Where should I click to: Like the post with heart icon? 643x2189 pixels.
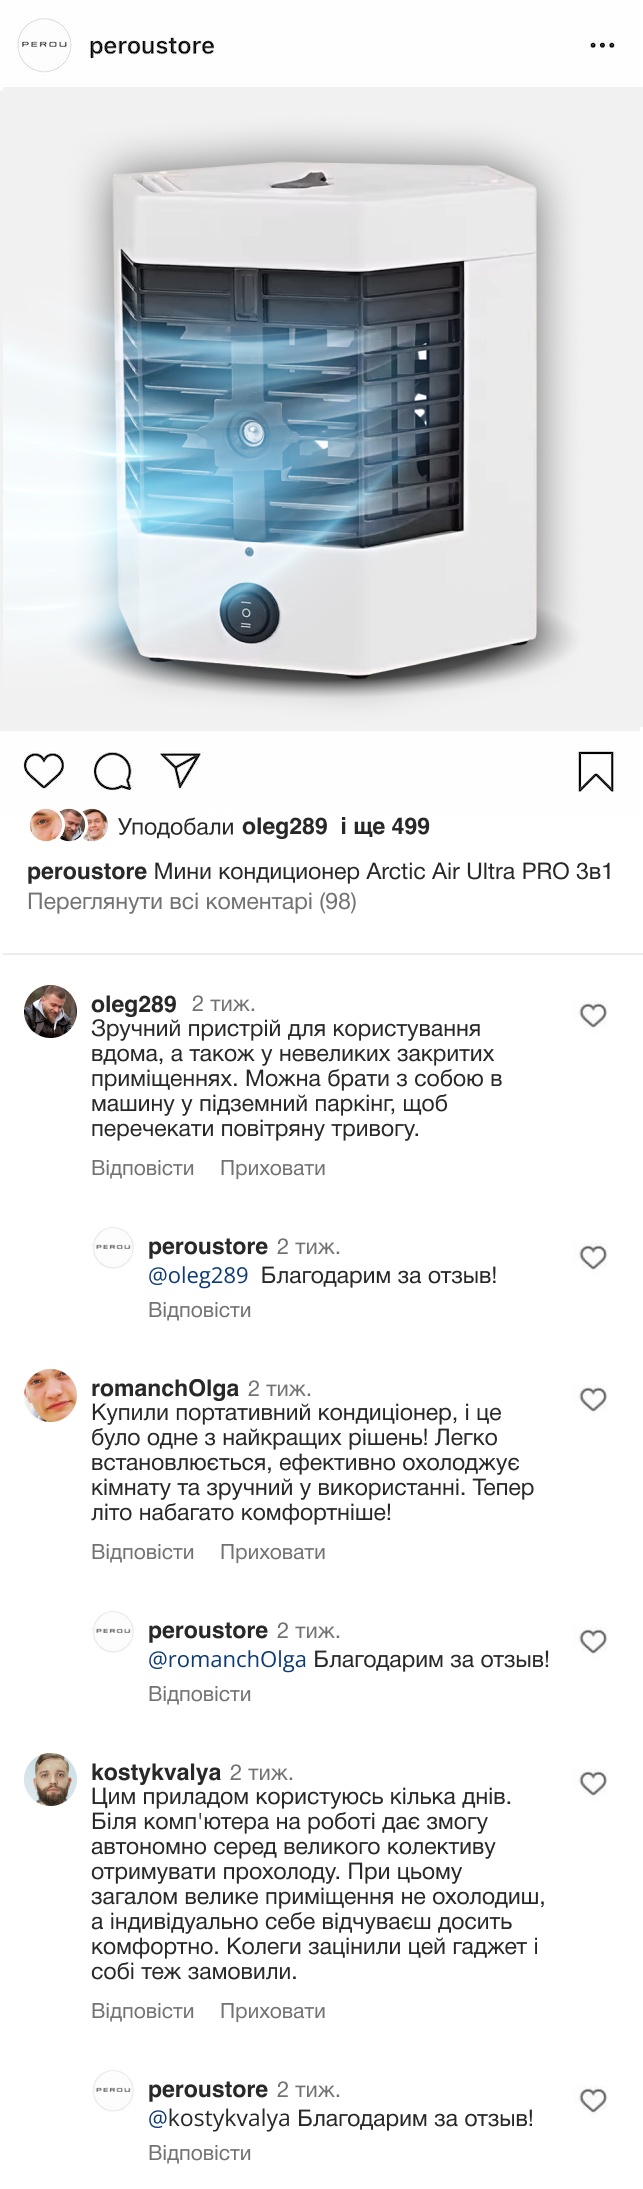pyautogui.click(x=44, y=771)
